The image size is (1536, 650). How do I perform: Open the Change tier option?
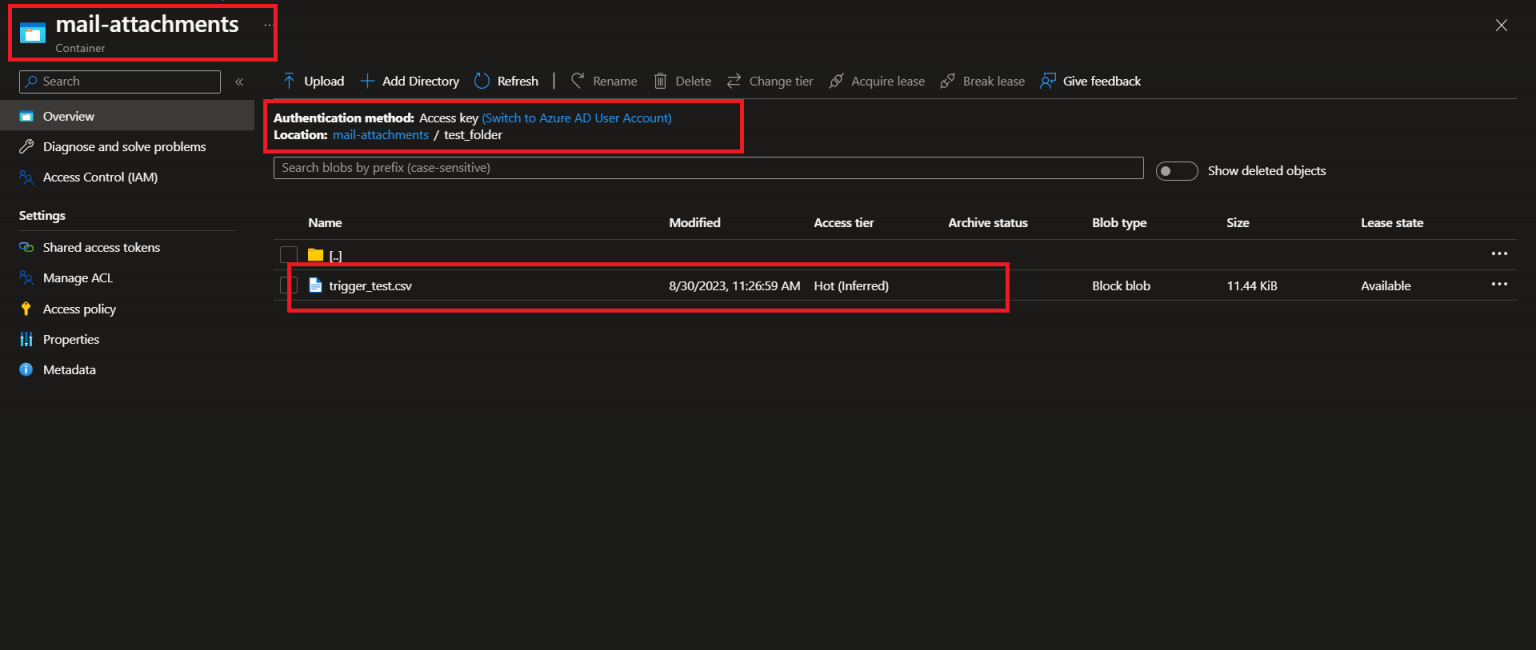(770, 81)
